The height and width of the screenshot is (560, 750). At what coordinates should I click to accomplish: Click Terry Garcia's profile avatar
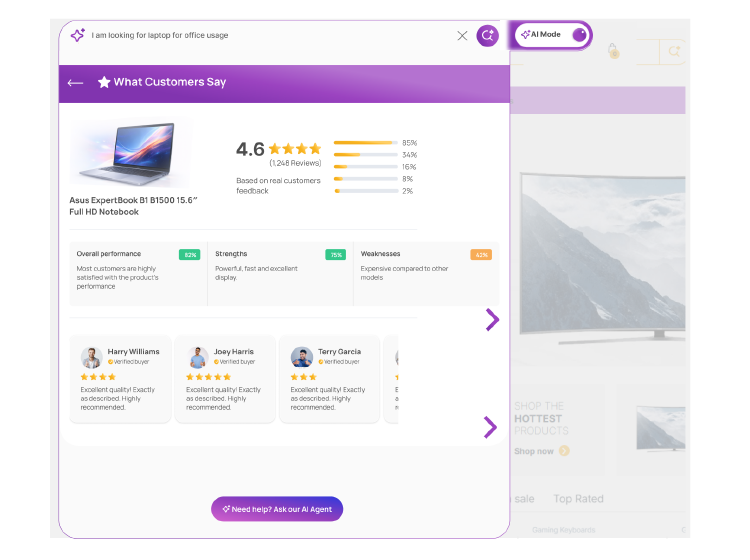(x=302, y=357)
